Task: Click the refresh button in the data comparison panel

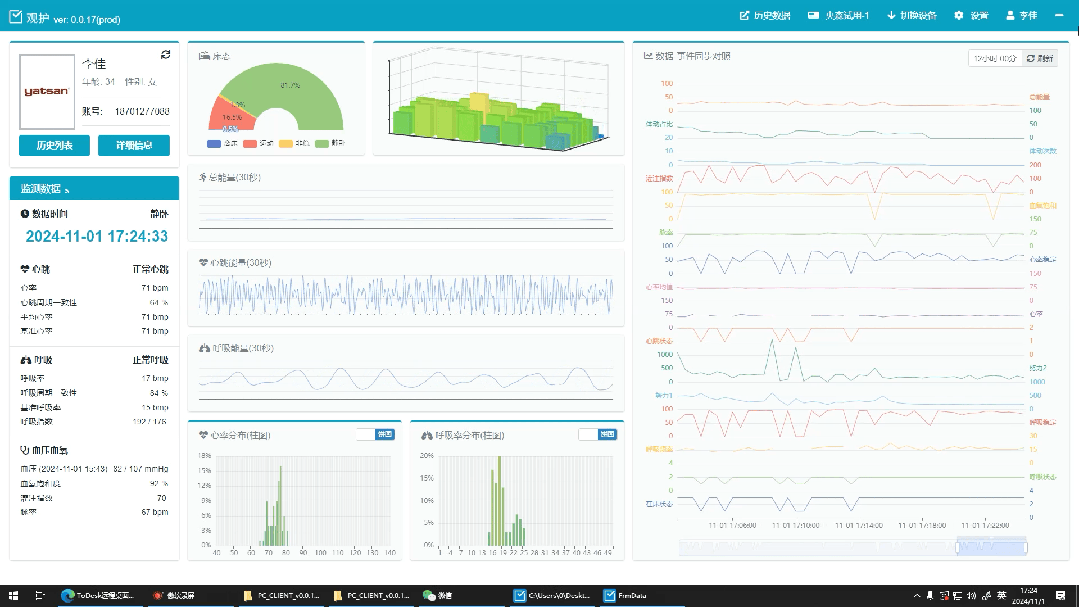Action: coord(1040,58)
